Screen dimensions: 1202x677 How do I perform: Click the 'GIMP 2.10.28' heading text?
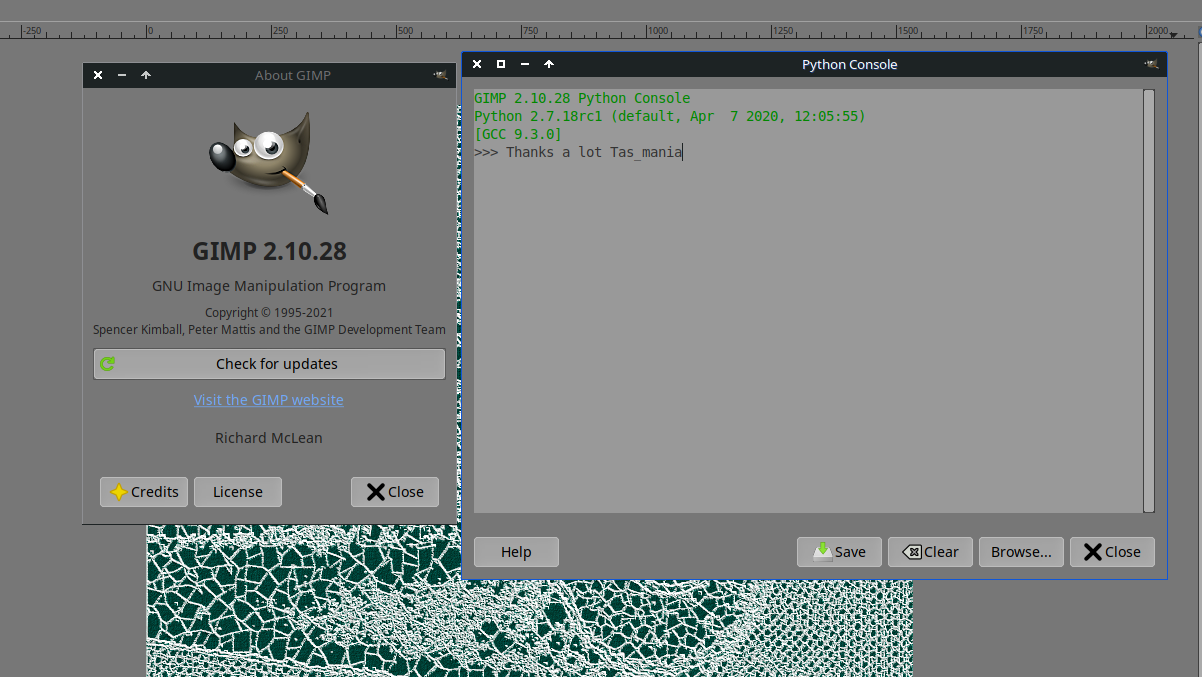coord(269,250)
